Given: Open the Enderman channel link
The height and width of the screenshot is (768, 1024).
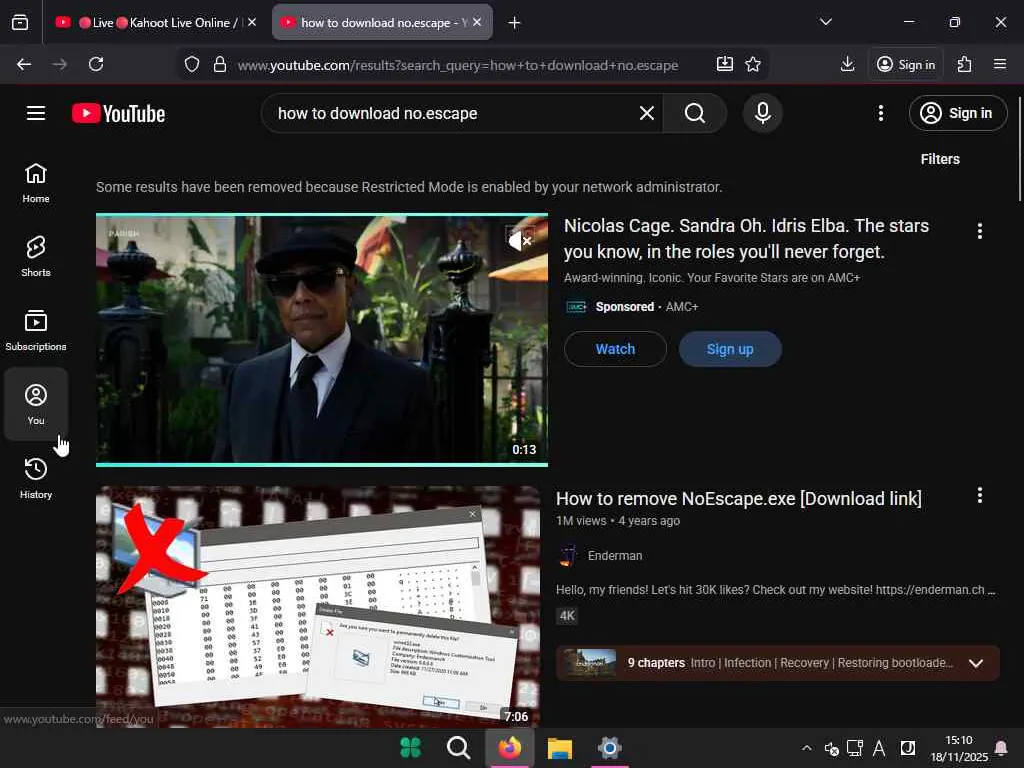Looking at the screenshot, I should click(x=615, y=556).
